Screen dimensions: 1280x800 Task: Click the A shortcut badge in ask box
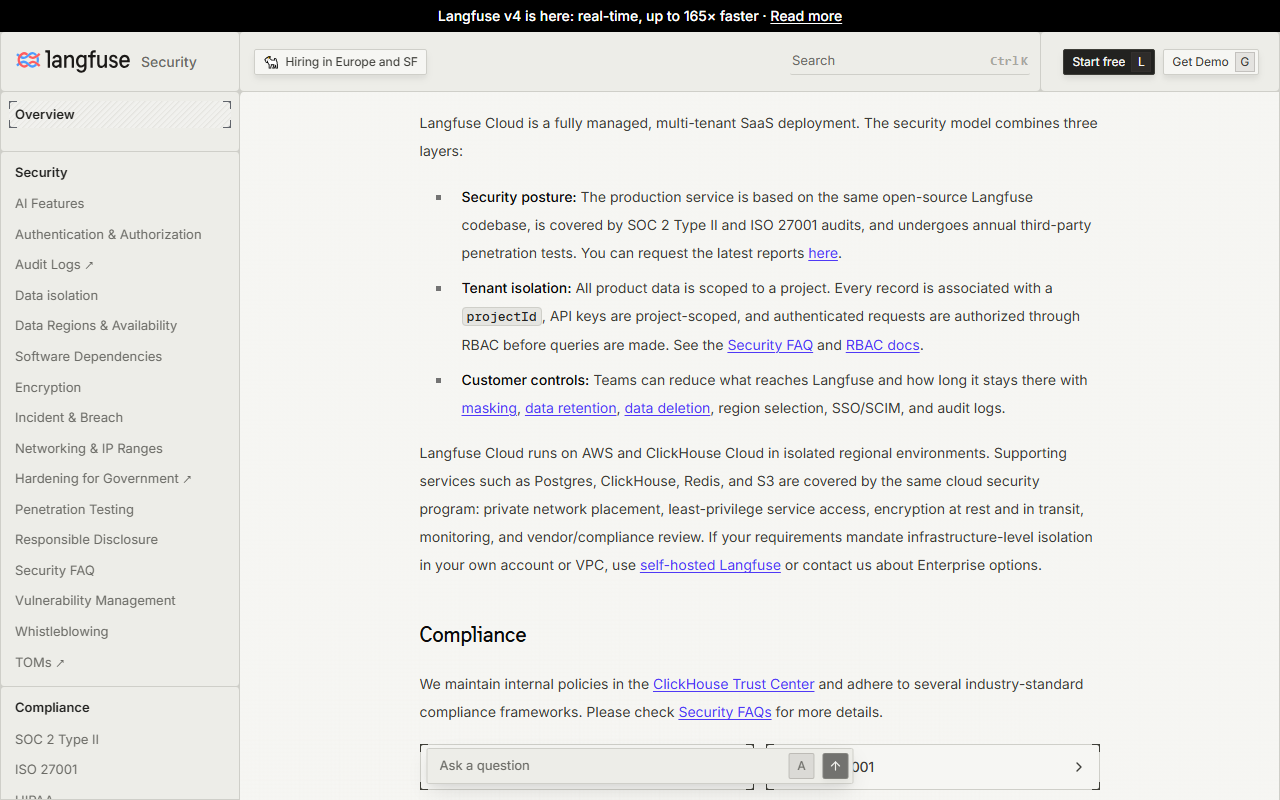tap(800, 766)
